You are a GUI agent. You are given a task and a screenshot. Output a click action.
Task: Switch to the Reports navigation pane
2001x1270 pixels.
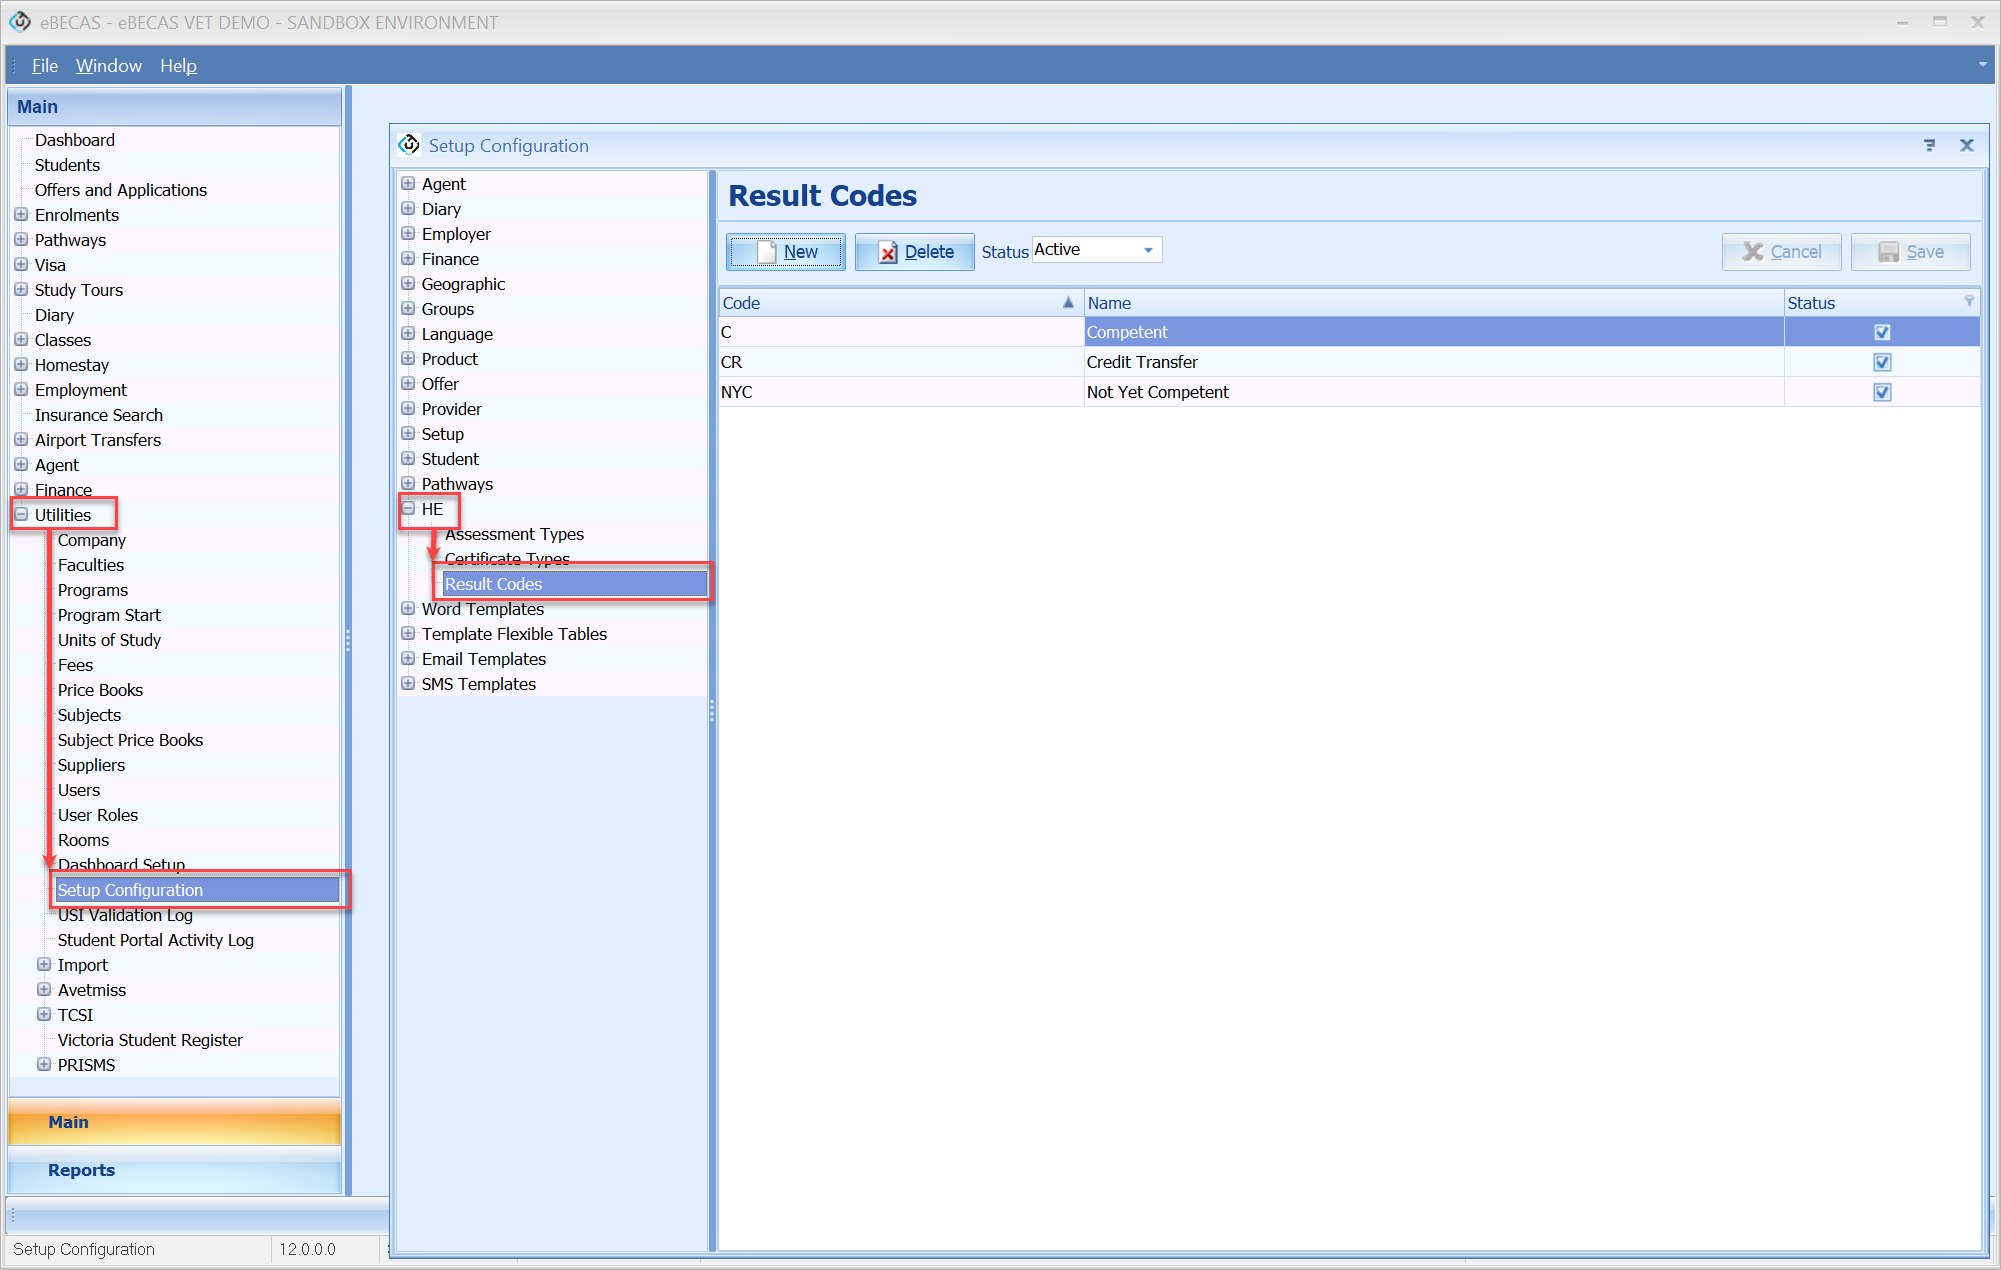pyautogui.click(x=82, y=1170)
